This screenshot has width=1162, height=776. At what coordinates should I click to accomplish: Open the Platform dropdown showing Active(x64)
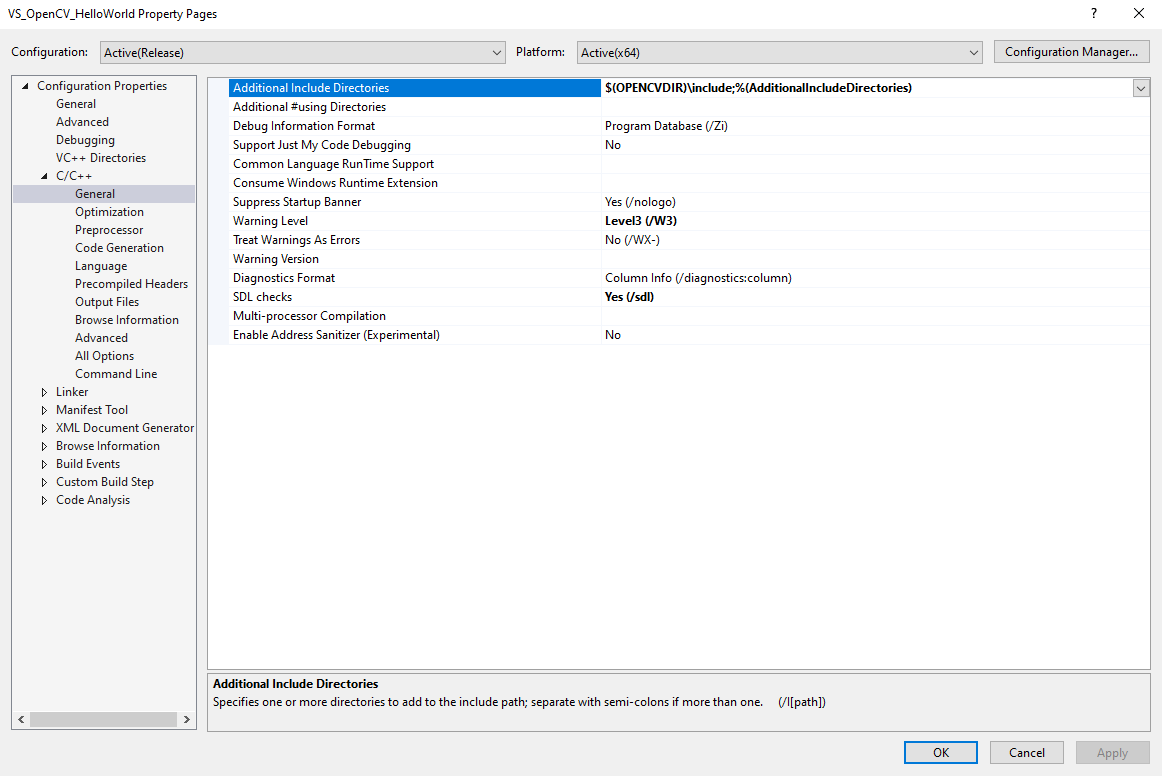tap(780, 53)
